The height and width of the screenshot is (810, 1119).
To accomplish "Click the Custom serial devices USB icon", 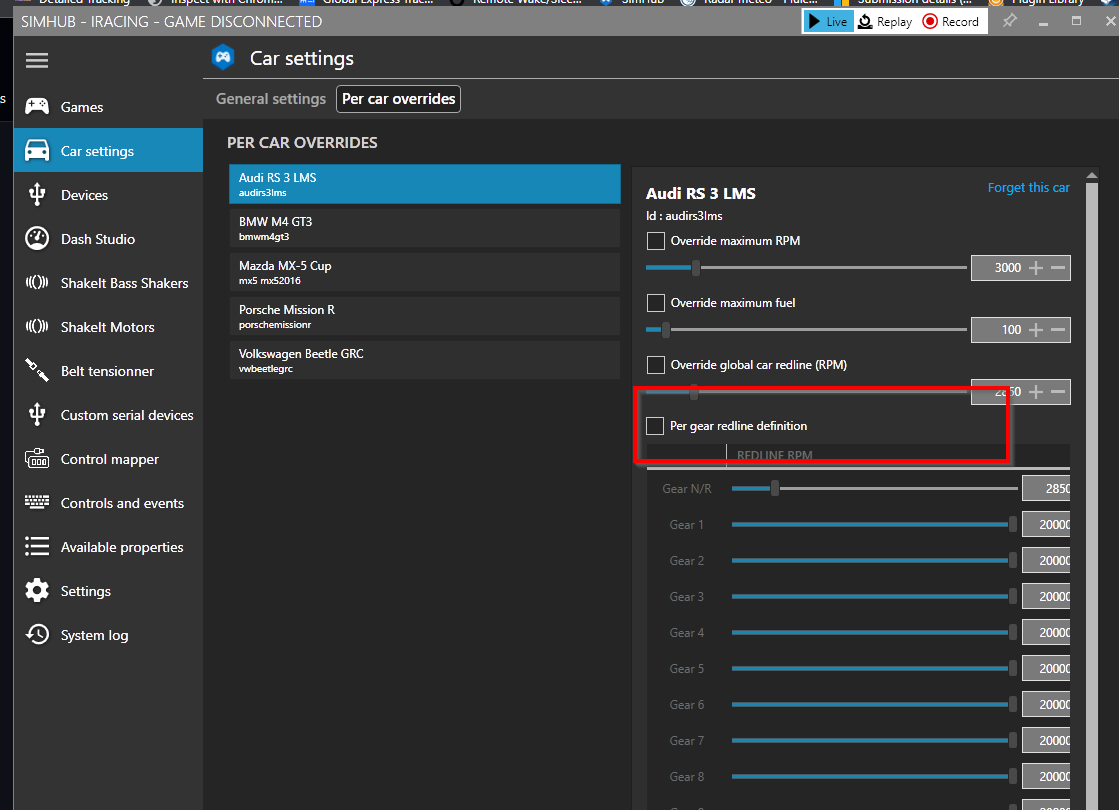I will pyautogui.click(x=37, y=415).
